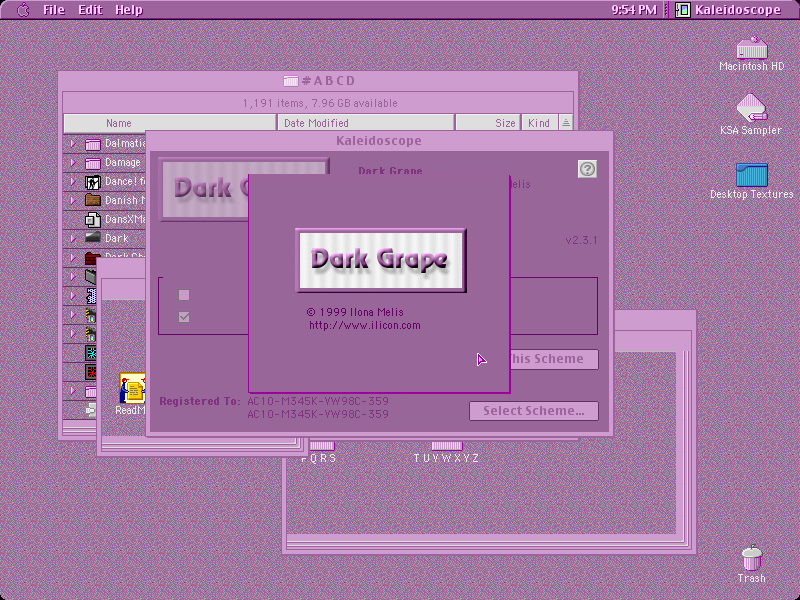Click the "Dark" folder name in #ABCD list

coord(117,238)
